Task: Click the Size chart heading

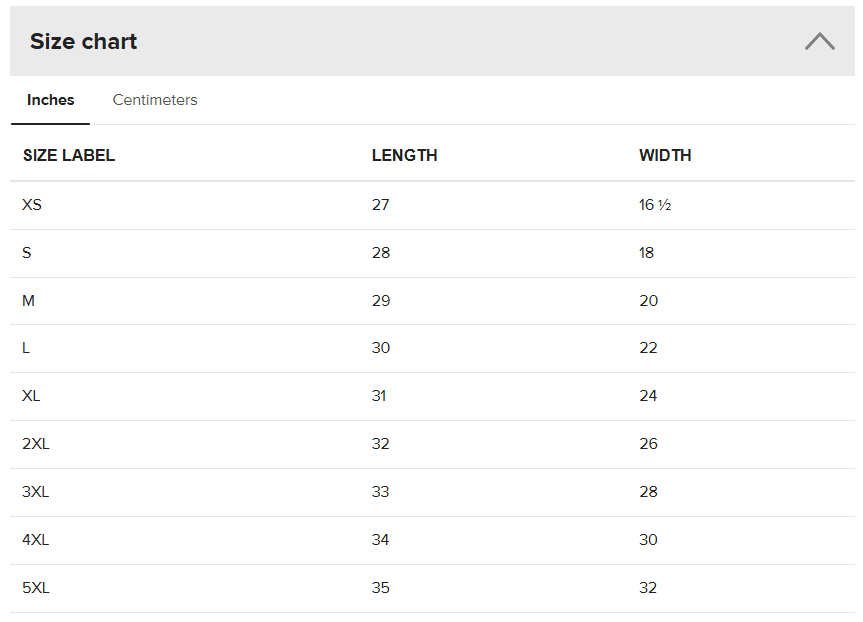Action: [84, 41]
